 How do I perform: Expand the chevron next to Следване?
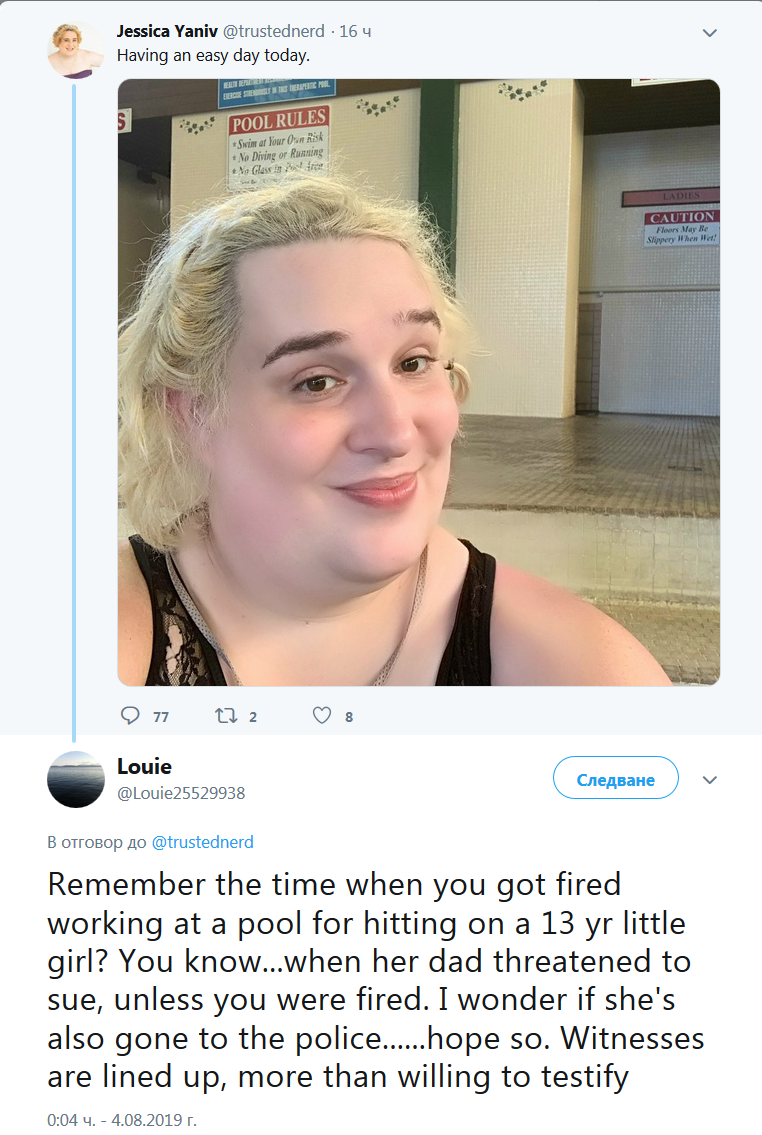click(710, 780)
